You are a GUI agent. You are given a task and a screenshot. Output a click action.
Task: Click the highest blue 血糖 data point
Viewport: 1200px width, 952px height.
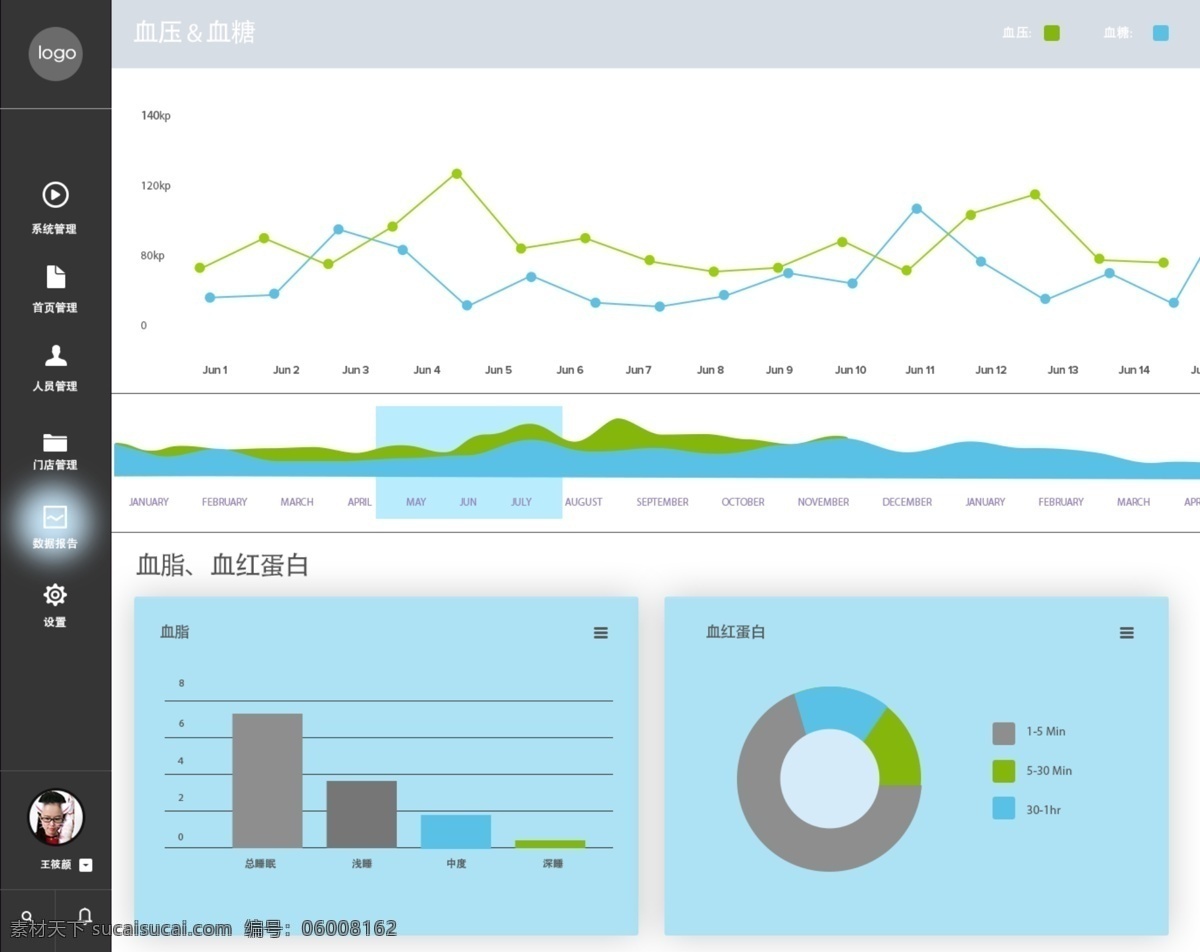[917, 209]
